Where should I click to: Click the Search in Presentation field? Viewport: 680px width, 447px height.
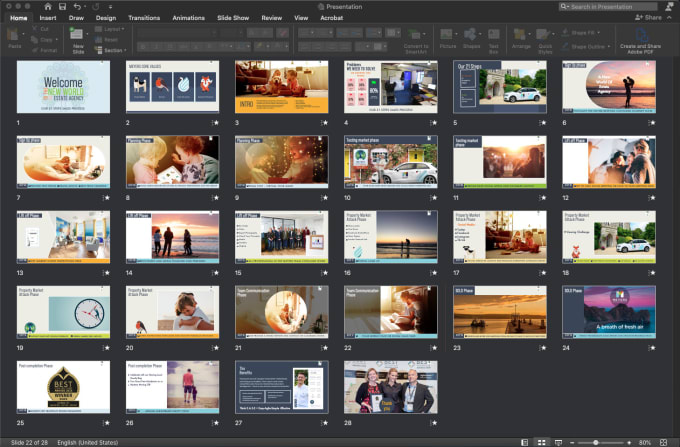[608, 7]
